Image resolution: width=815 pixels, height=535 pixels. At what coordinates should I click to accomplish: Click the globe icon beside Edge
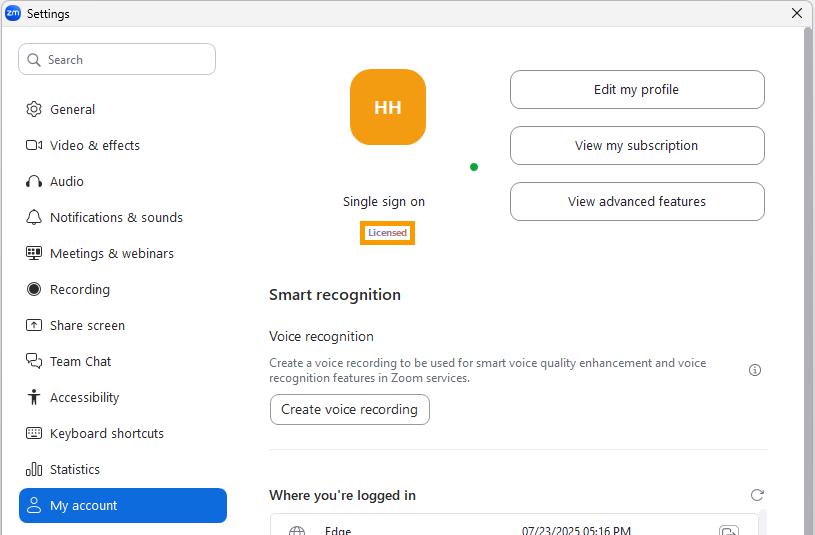click(x=297, y=530)
